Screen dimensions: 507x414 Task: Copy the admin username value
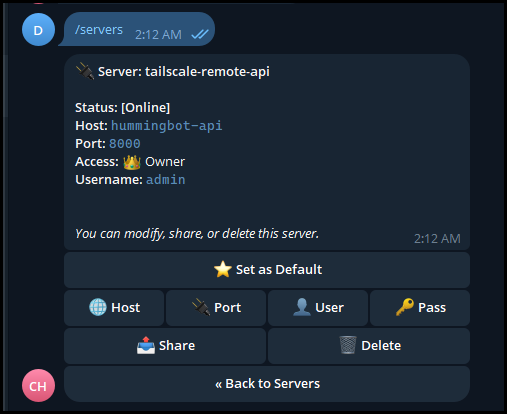(166, 180)
